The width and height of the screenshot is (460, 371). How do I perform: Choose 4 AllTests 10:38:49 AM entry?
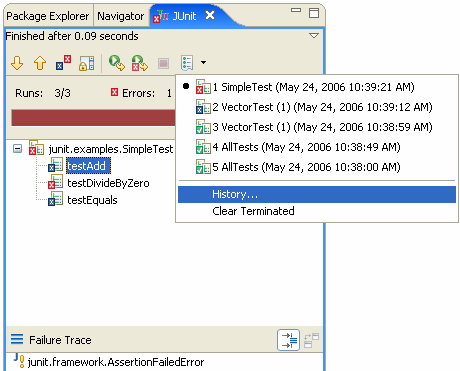click(x=317, y=147)
